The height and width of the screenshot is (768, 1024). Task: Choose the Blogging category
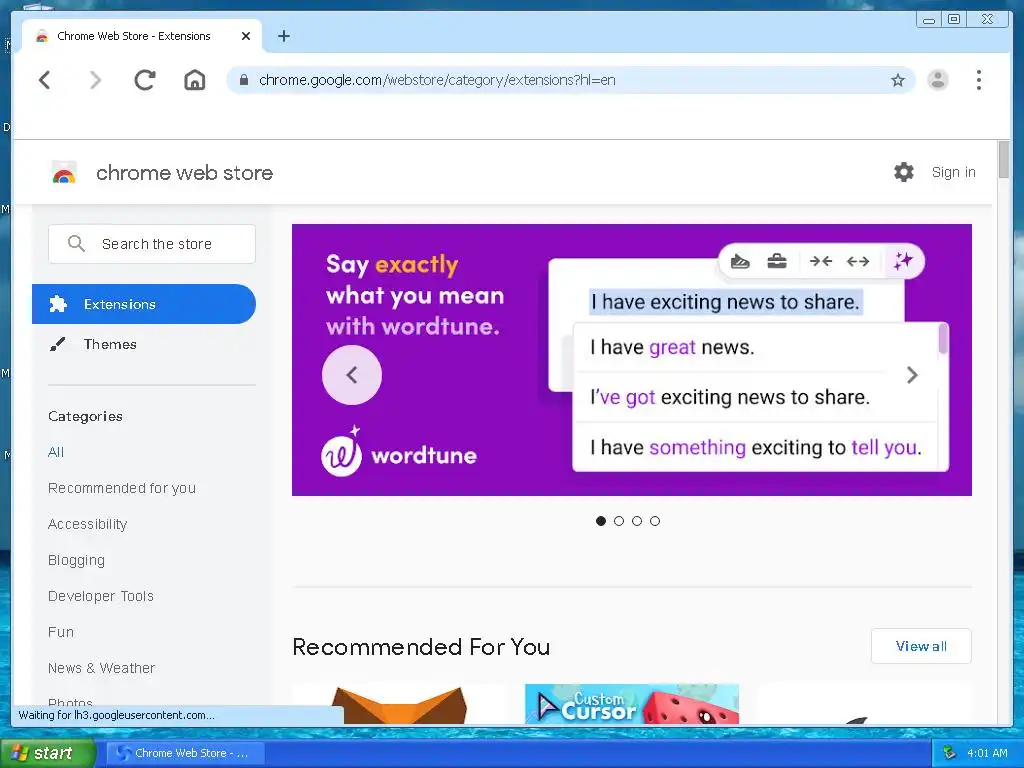point(76,560)
